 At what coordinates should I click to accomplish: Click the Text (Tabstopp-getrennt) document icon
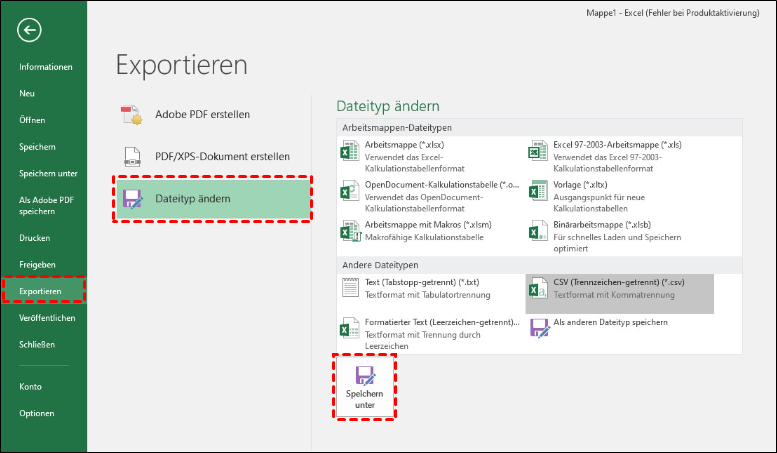coord(350,288)
